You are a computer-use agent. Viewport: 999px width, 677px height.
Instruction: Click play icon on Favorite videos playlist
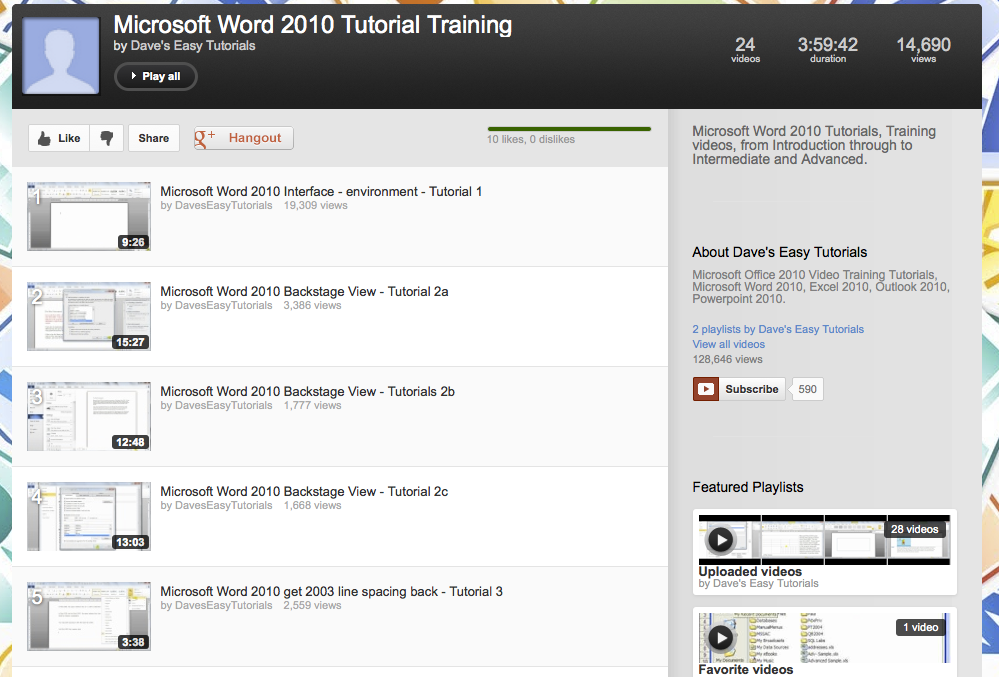721,638
